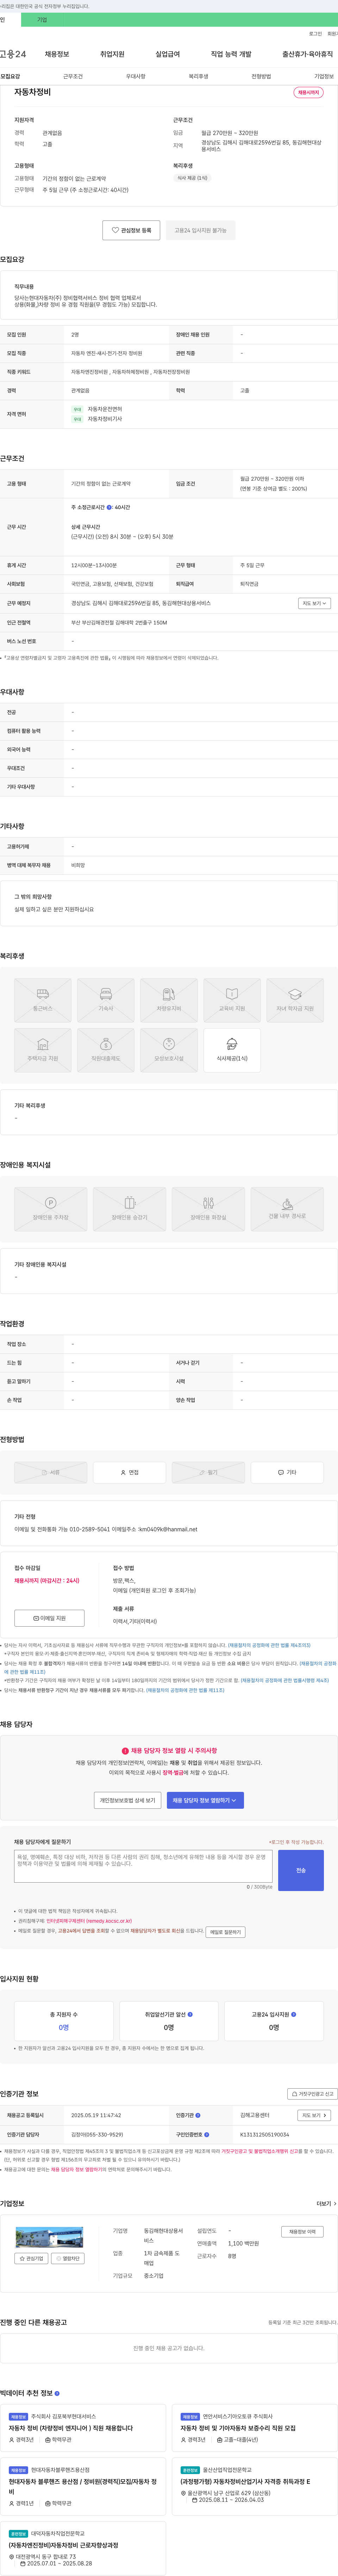Click the 메일로 질문하기 button
The height and width of the screenshot is (2576, 338).
(x=225, y=1932)
